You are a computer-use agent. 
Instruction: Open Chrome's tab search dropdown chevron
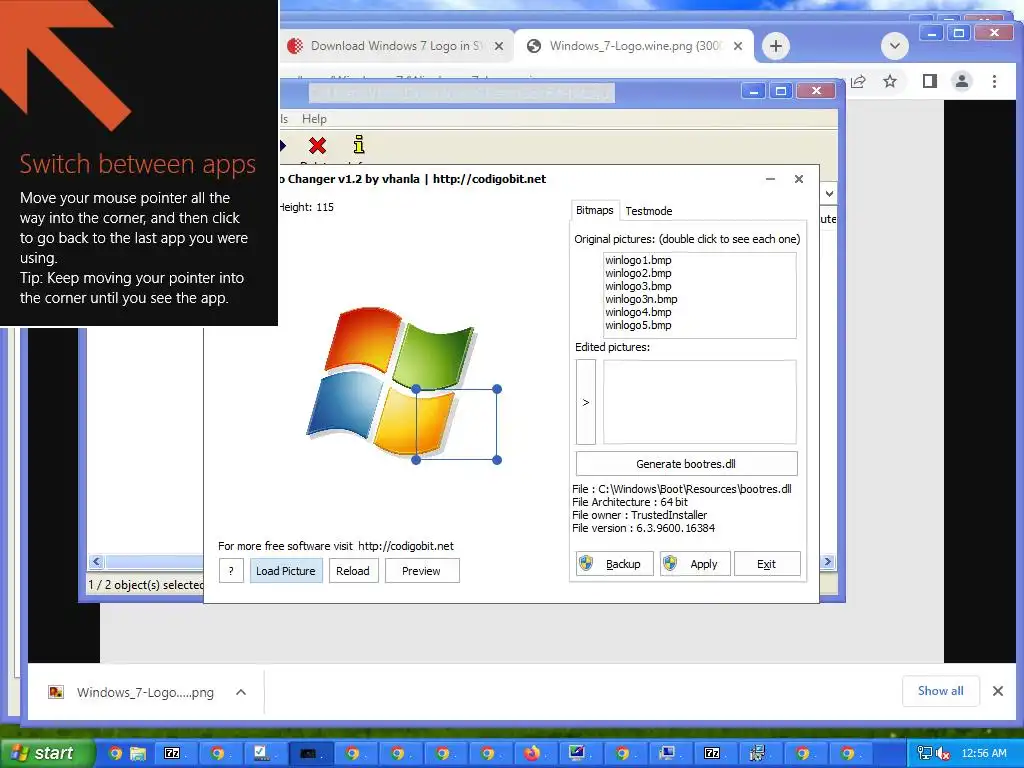(x=895, y=46)
